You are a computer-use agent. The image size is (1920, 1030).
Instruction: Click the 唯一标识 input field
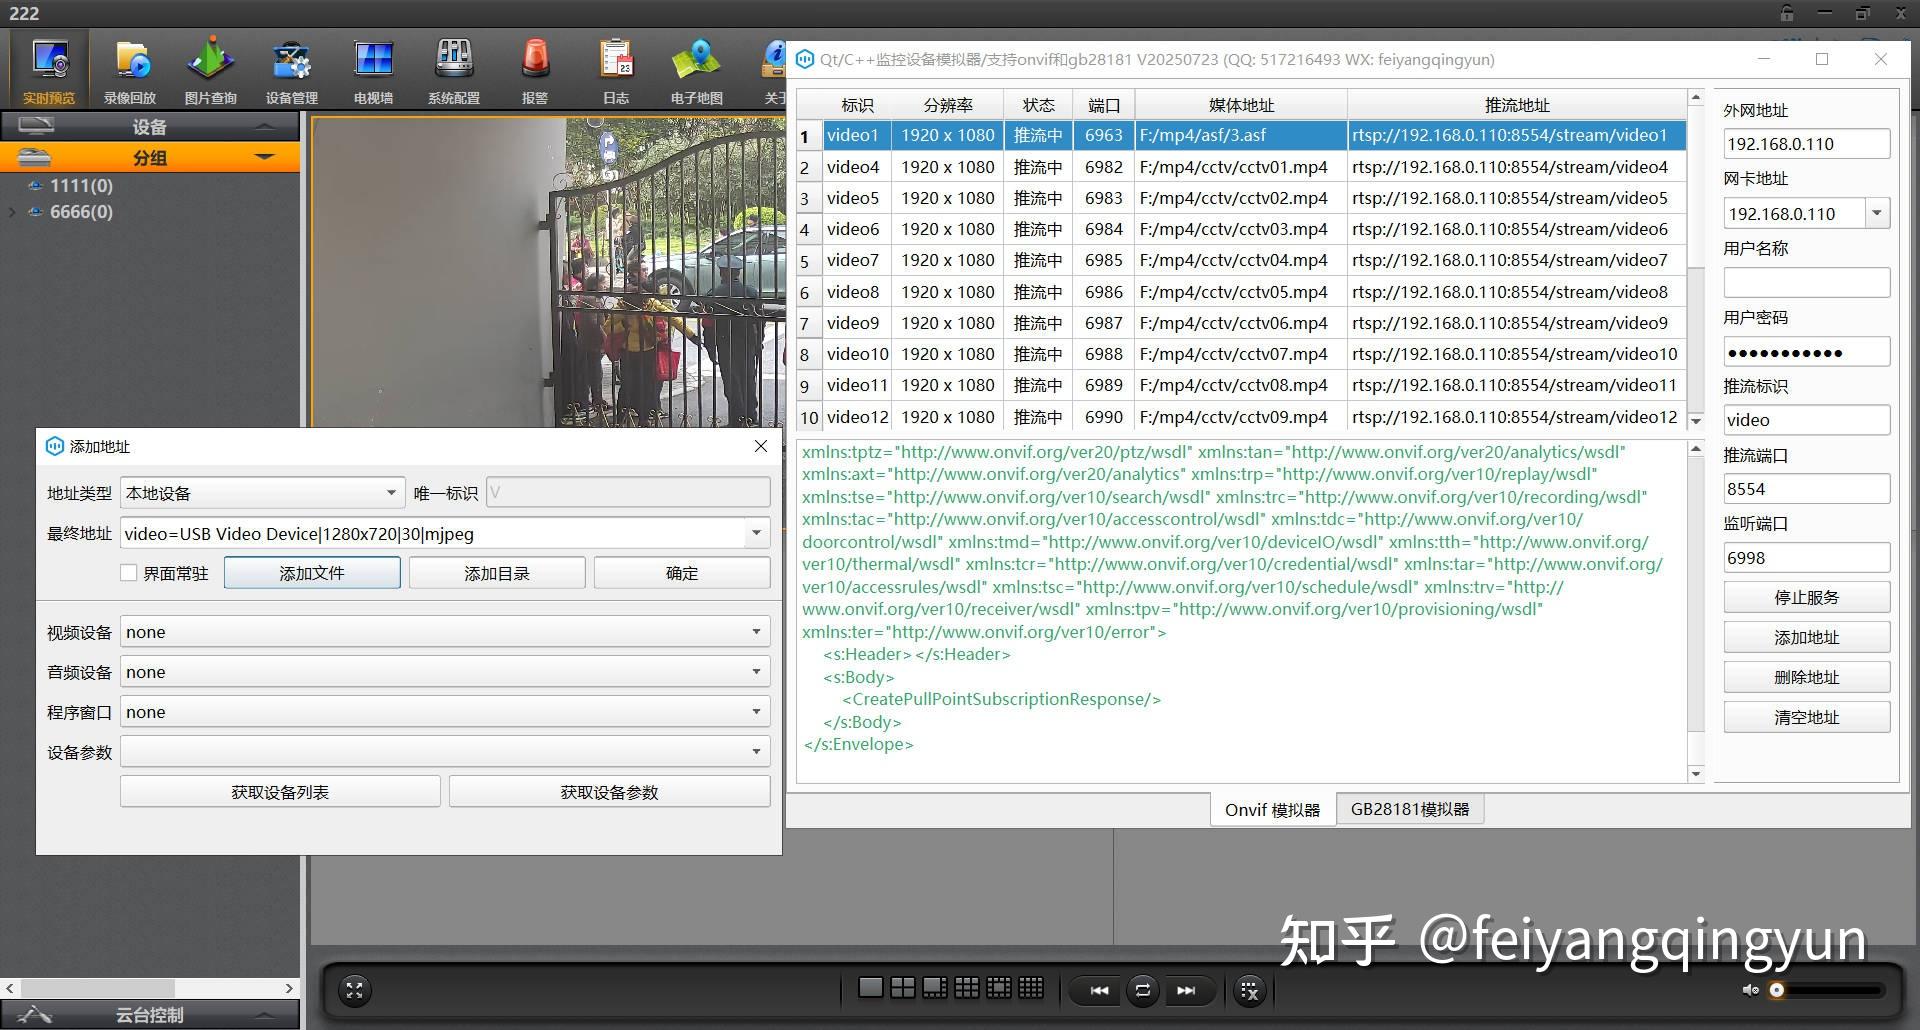627,492
